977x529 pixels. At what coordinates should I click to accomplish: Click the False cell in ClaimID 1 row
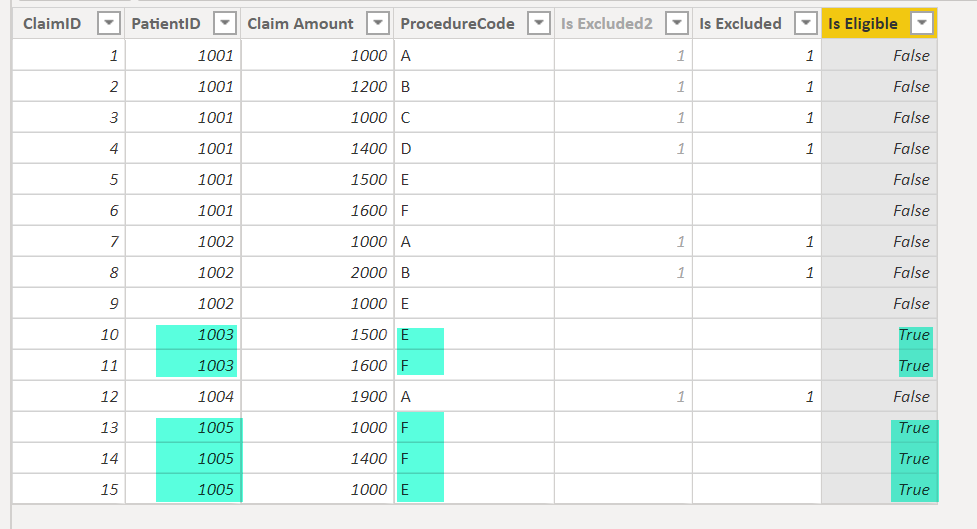879,56
